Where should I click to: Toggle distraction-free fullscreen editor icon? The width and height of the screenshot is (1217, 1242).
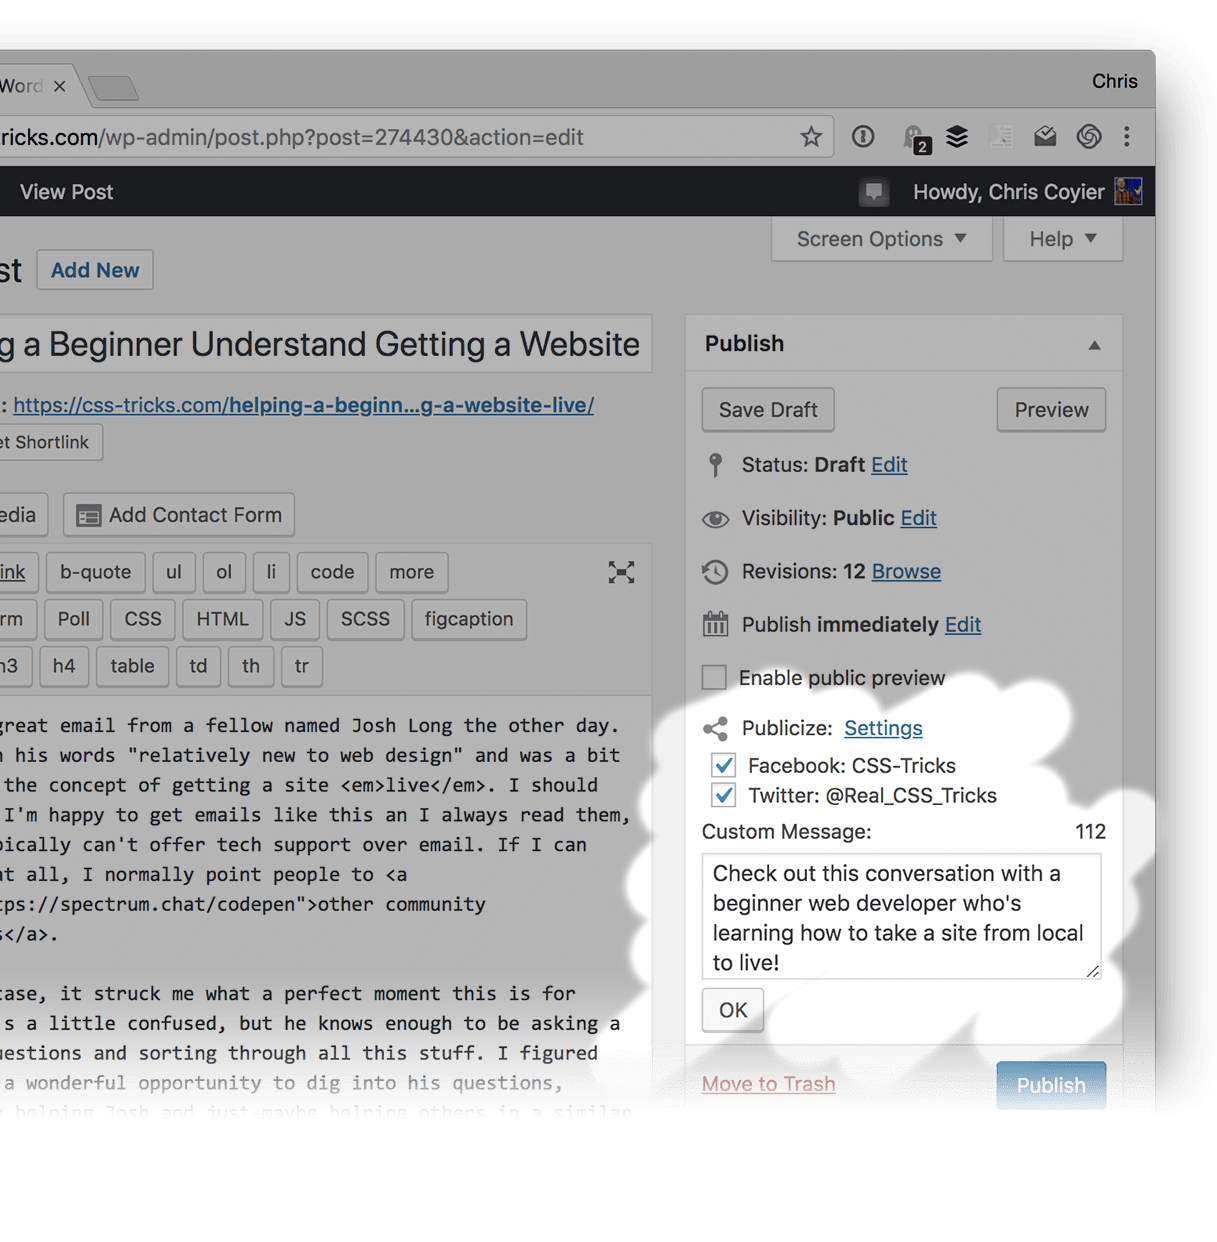point(621,572)
